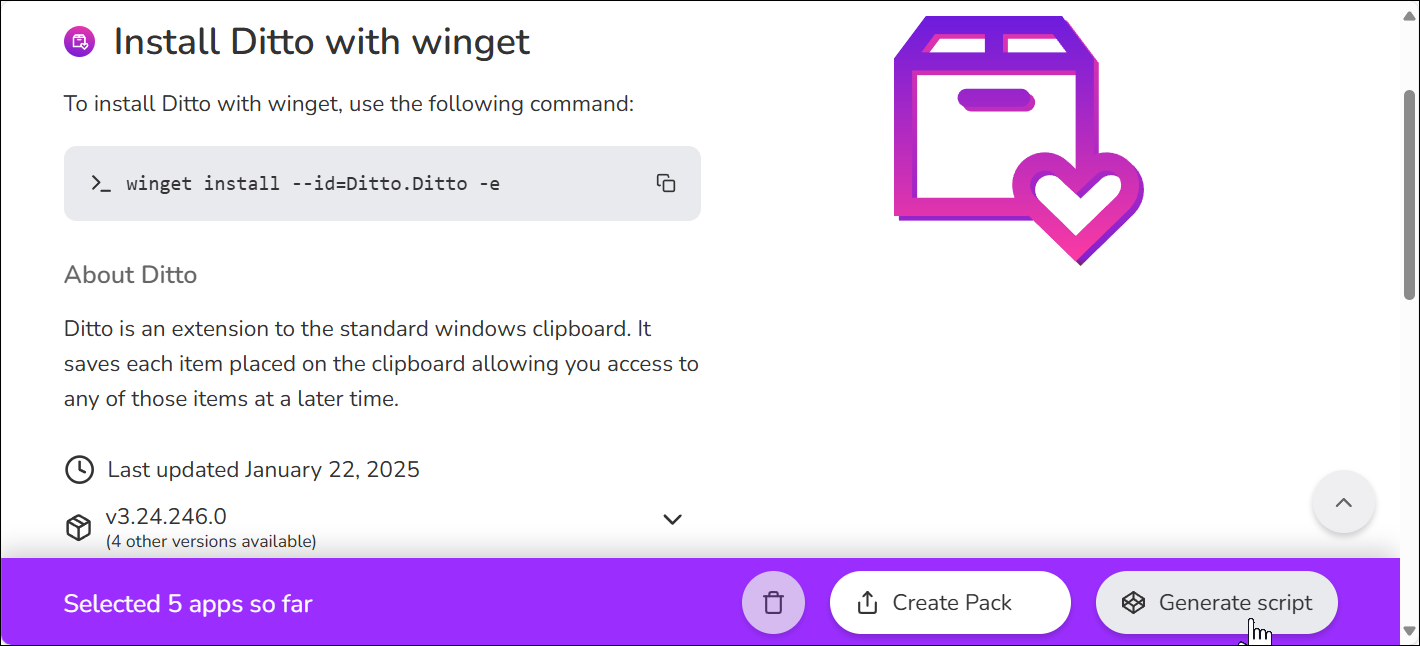This screenshot has height=646, width=1420.
Task: Click the Install Ditto with winget heading
Action: [x=322, y=42]
